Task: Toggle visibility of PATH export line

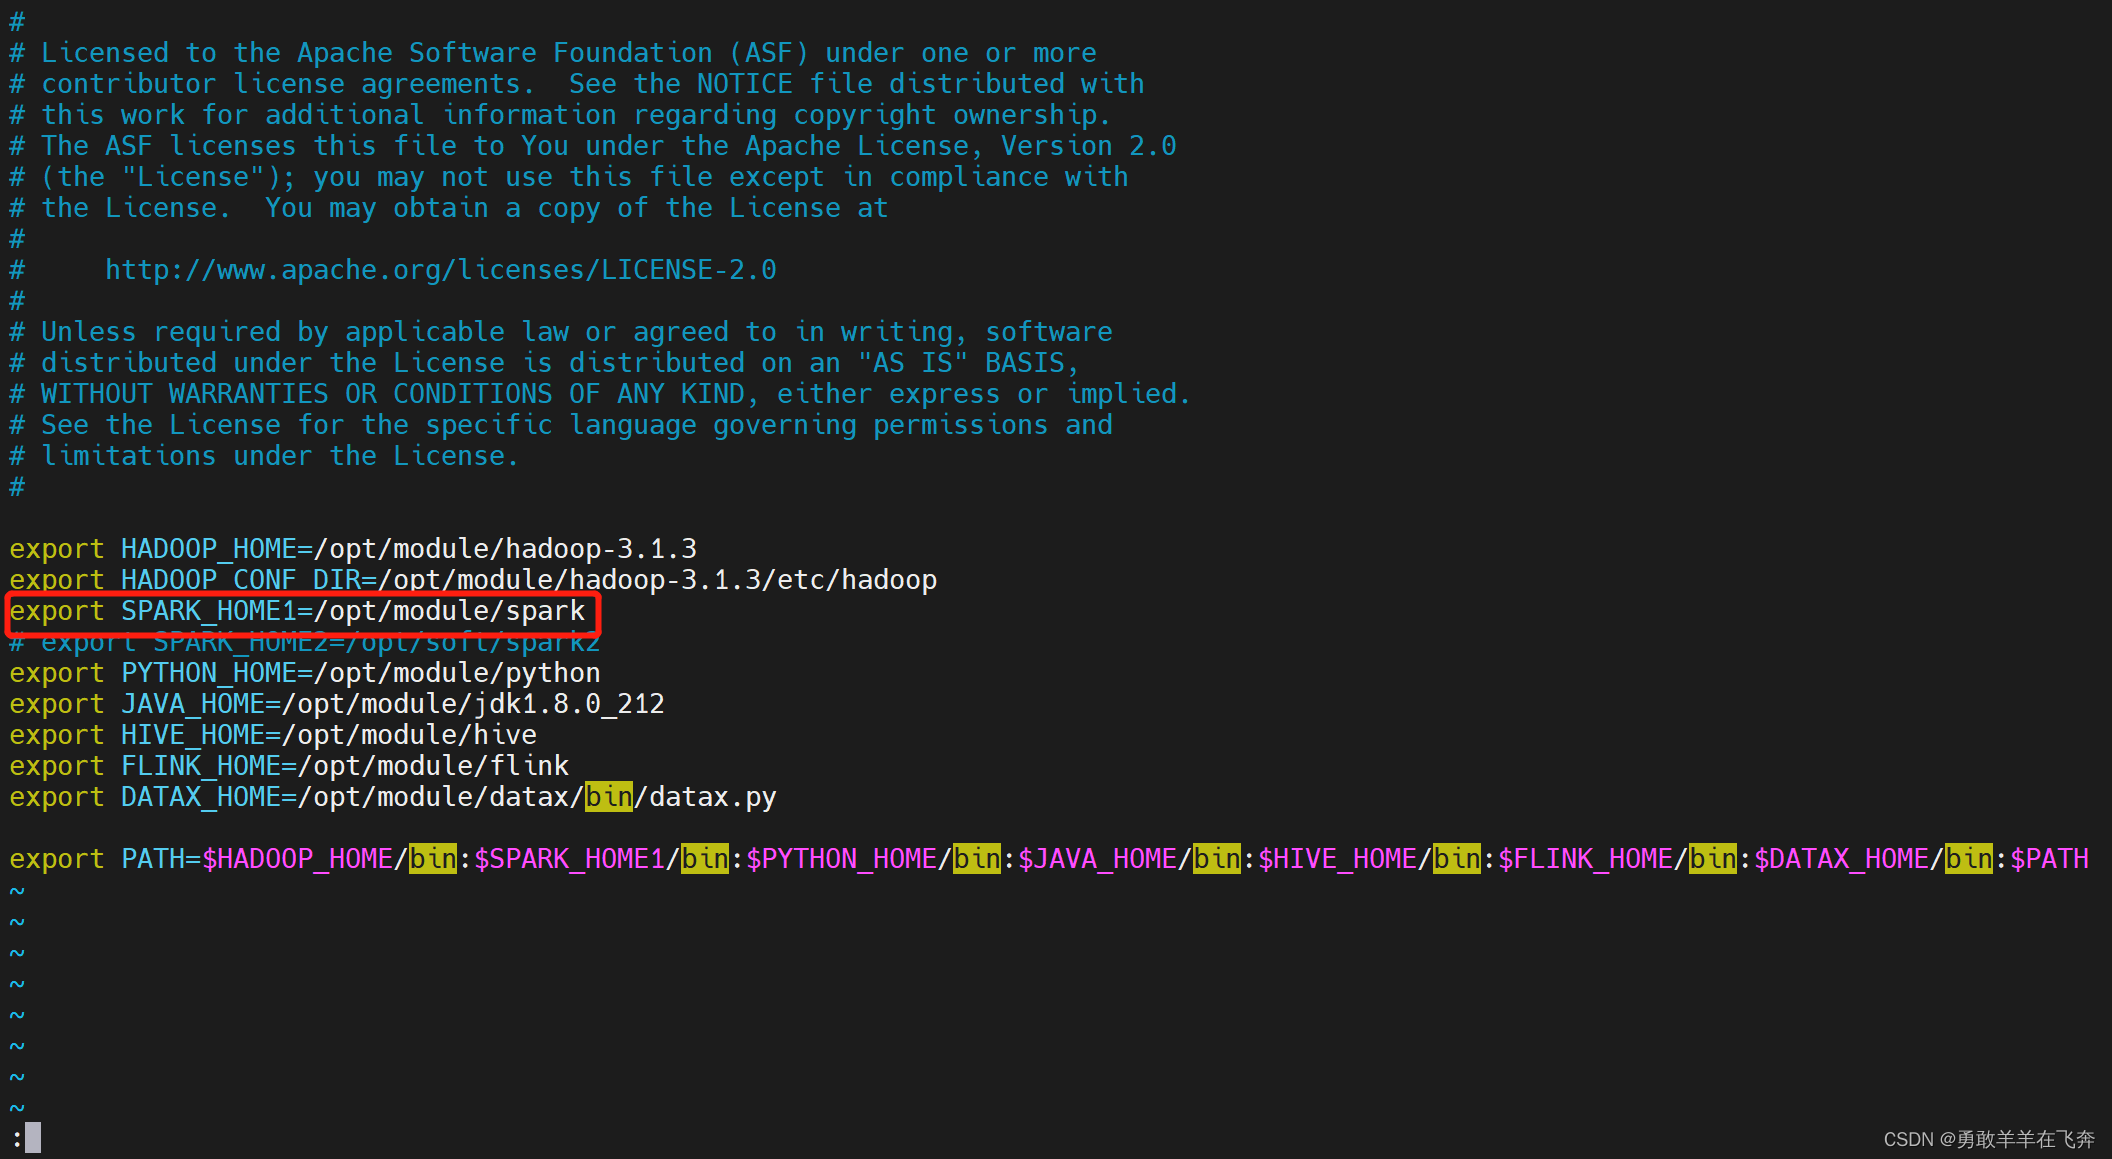Action: pyautogui.click(x=10, y=858)
